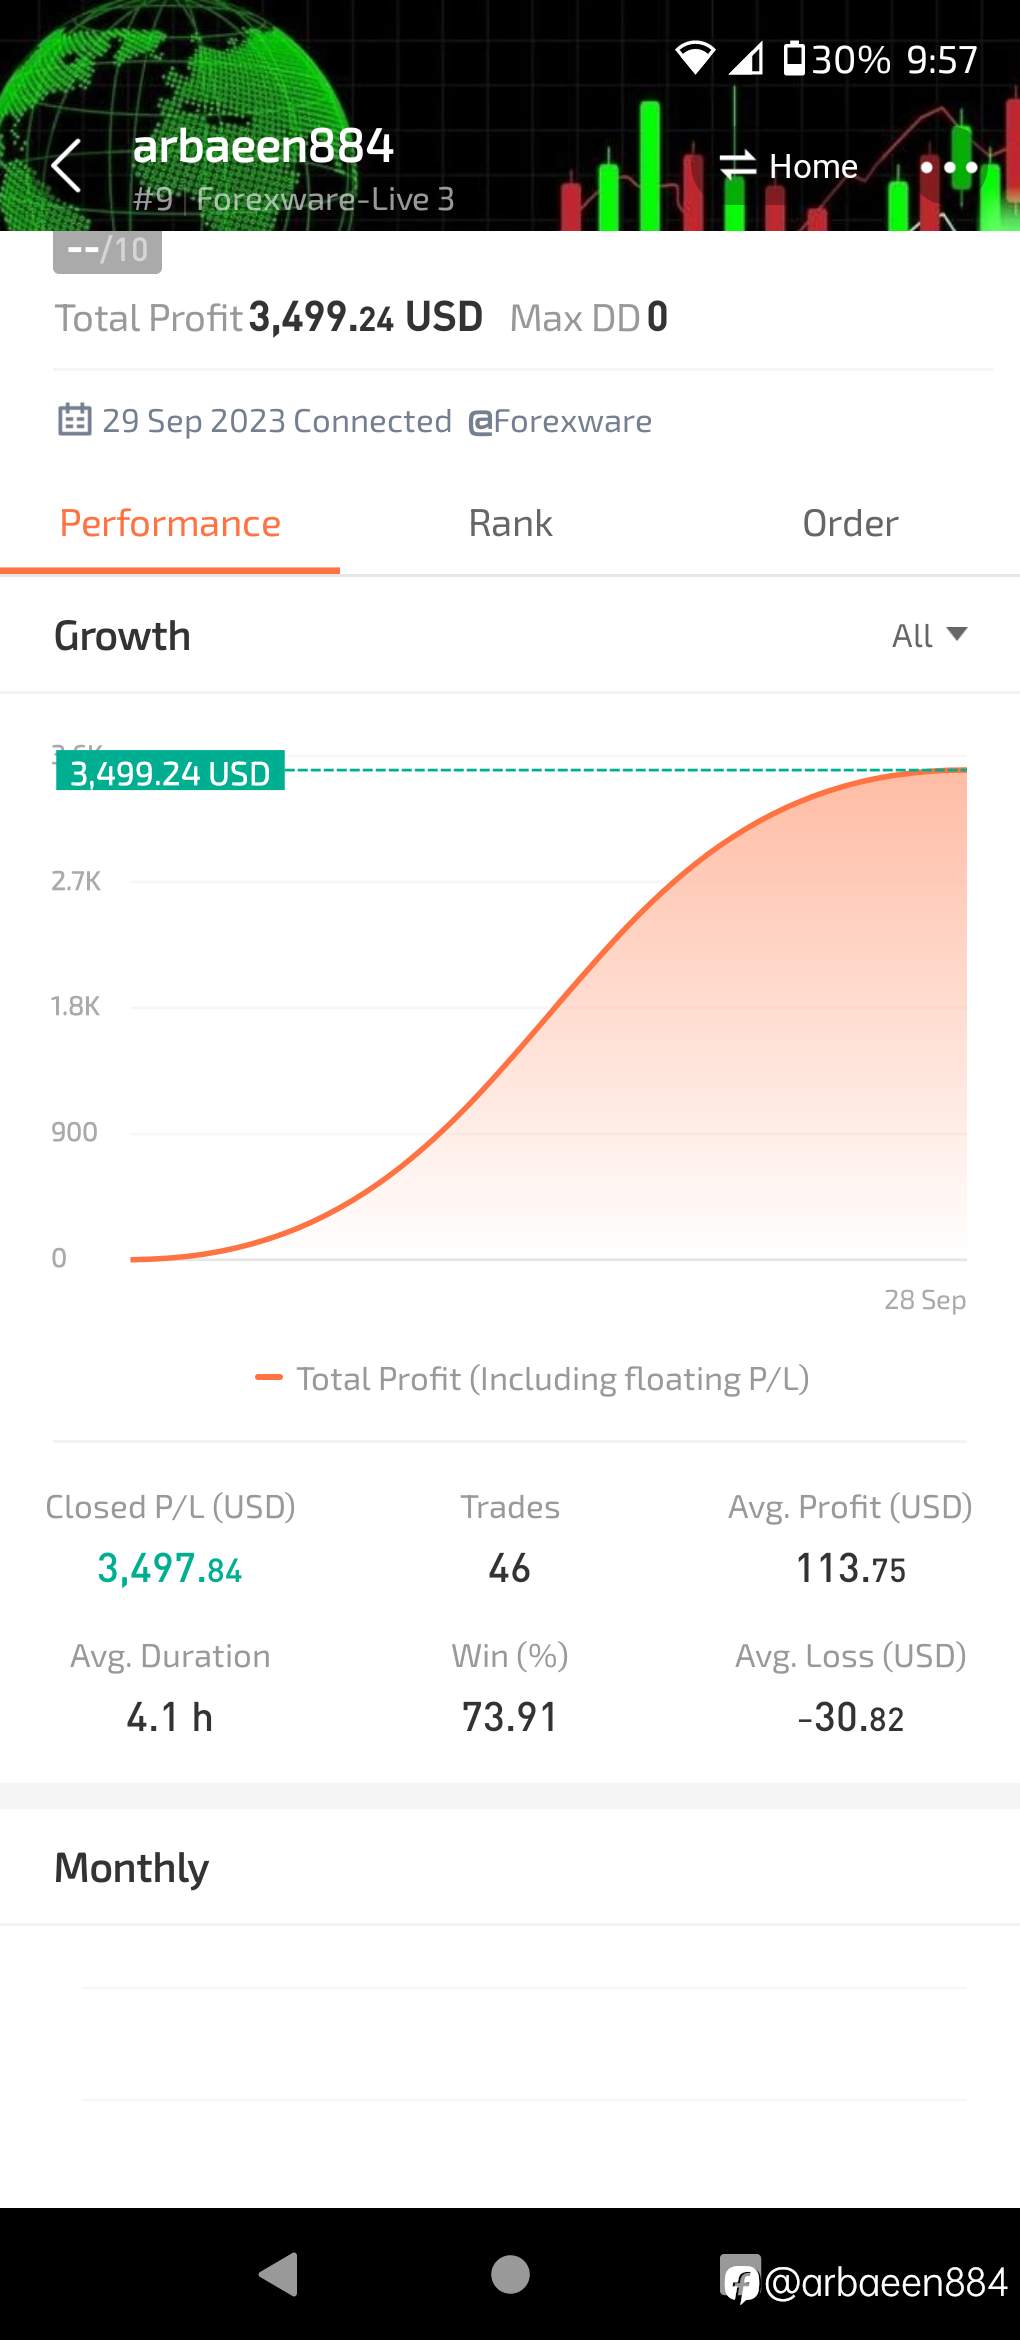Tap the calendar icon next to 29 Sep 2023
This screenshot has width=1020, height=2340.
pyautogui.click(x=74, y=420)
